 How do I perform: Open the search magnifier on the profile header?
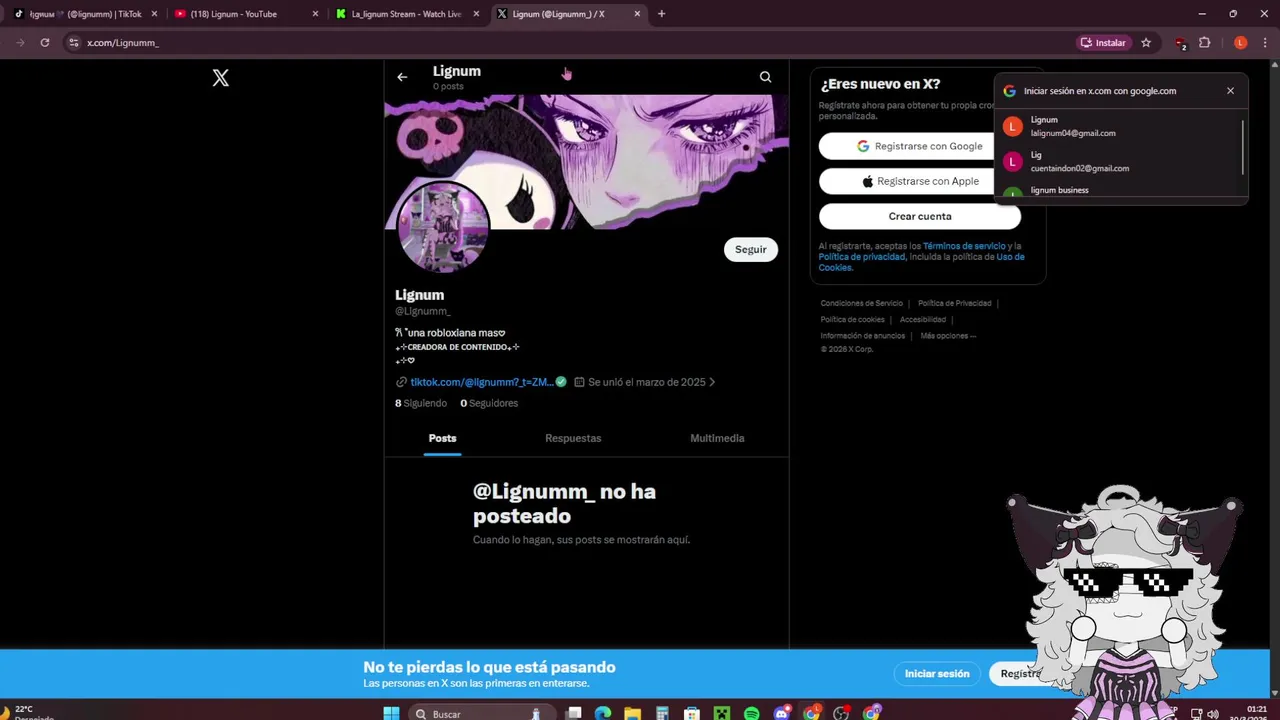click(765, 77)
